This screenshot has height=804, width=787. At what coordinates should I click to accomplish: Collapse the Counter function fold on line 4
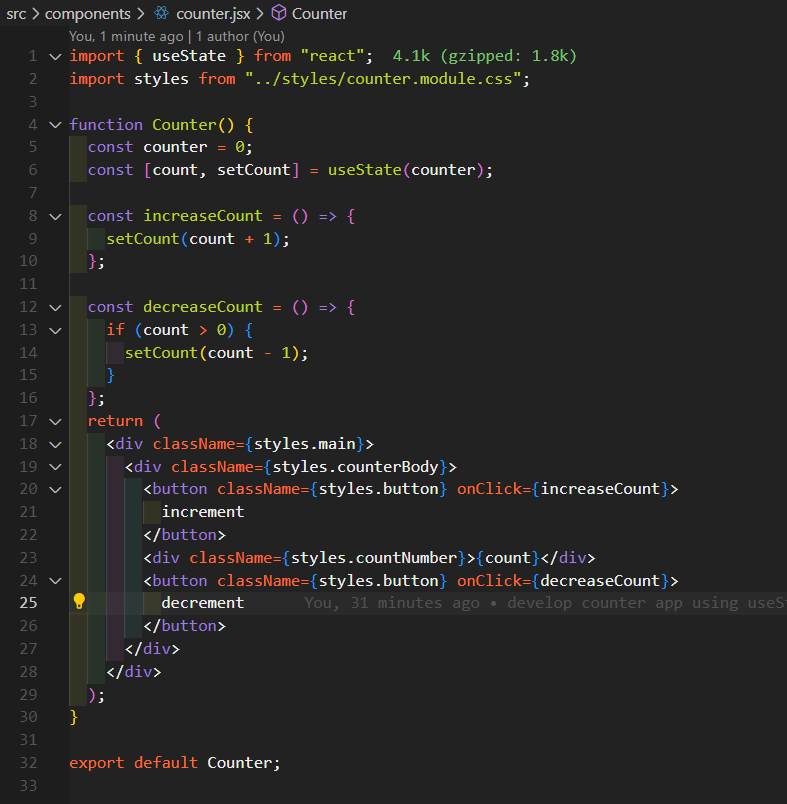(x=55, y=125)
